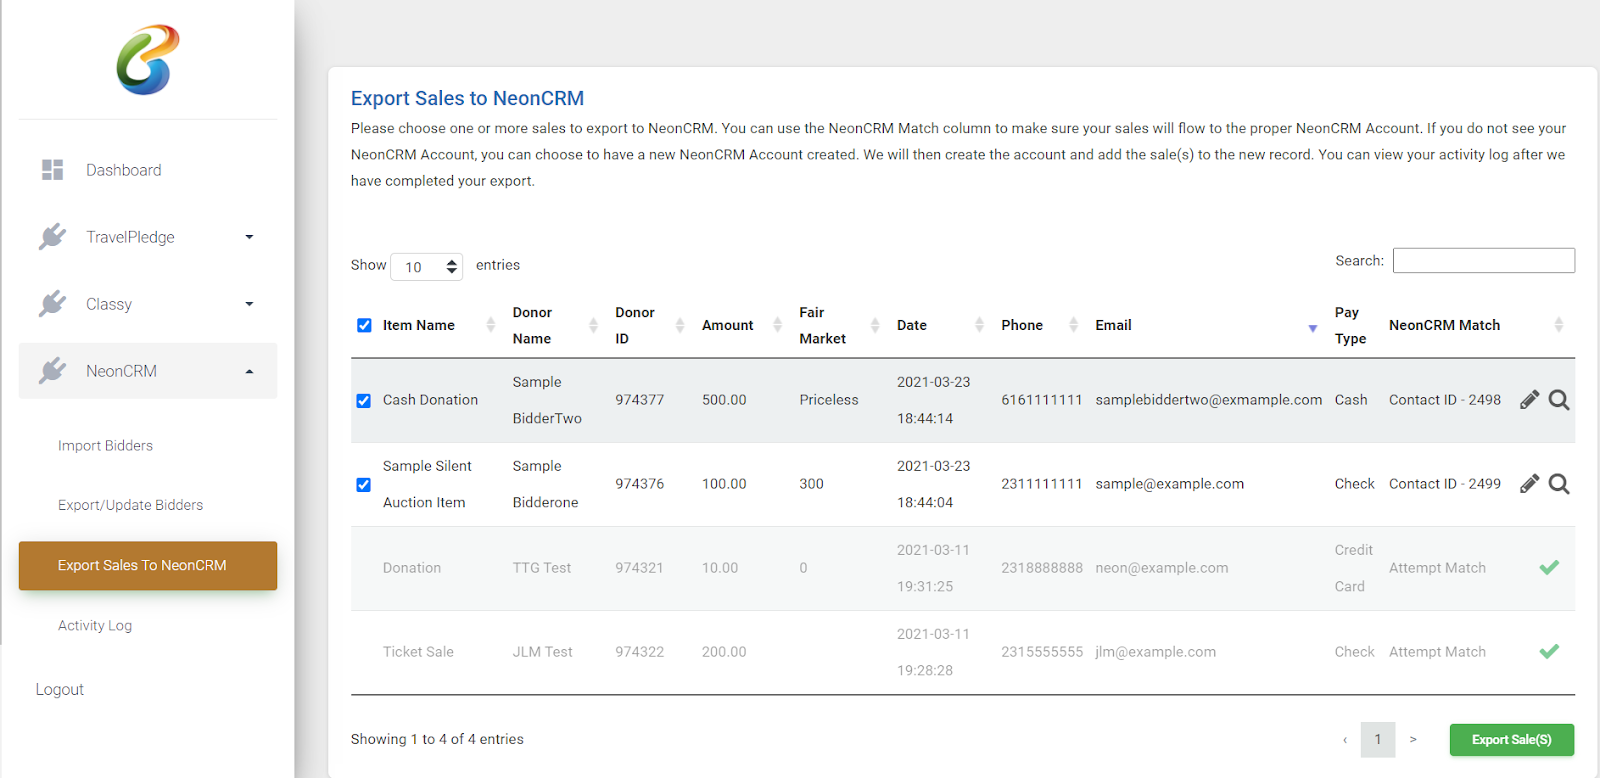Open Export/Update Bidders page

(130, 505)
